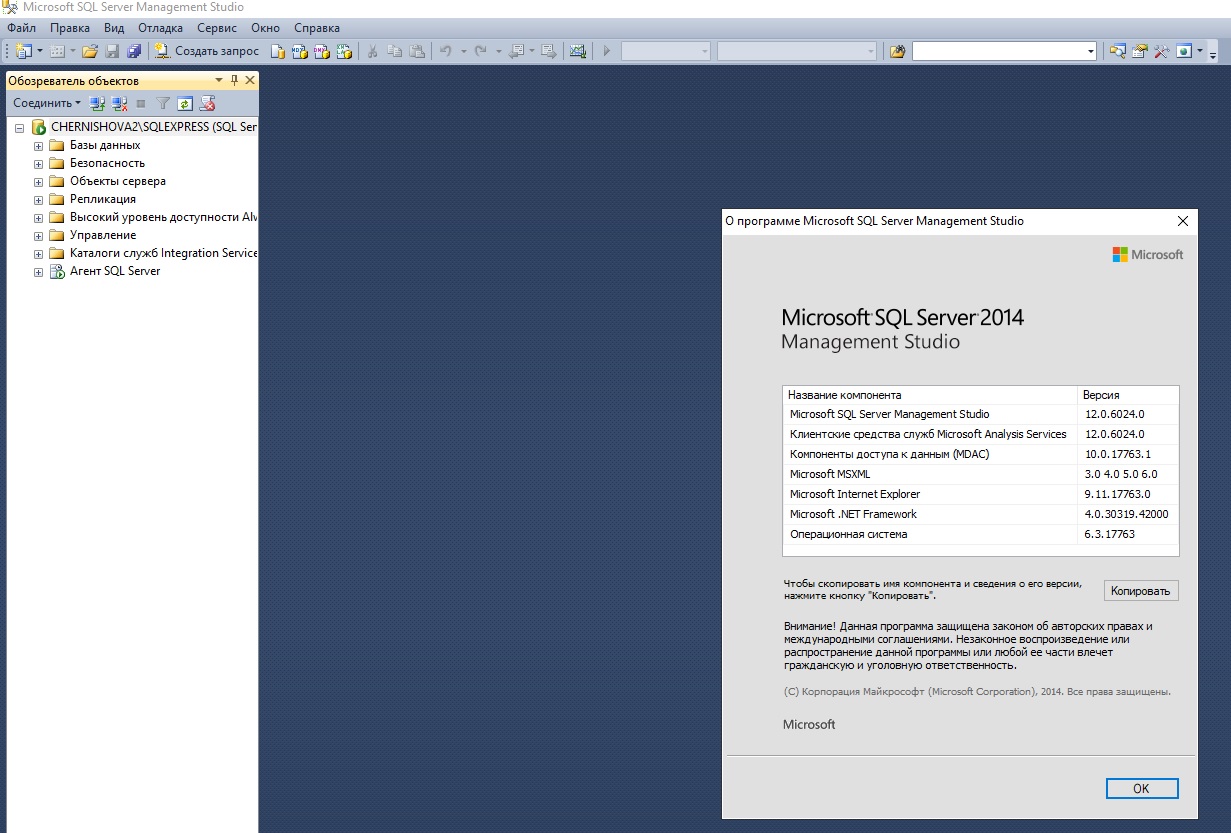
Task: Open the Соединить dropdown
Action: pos(47,103)
